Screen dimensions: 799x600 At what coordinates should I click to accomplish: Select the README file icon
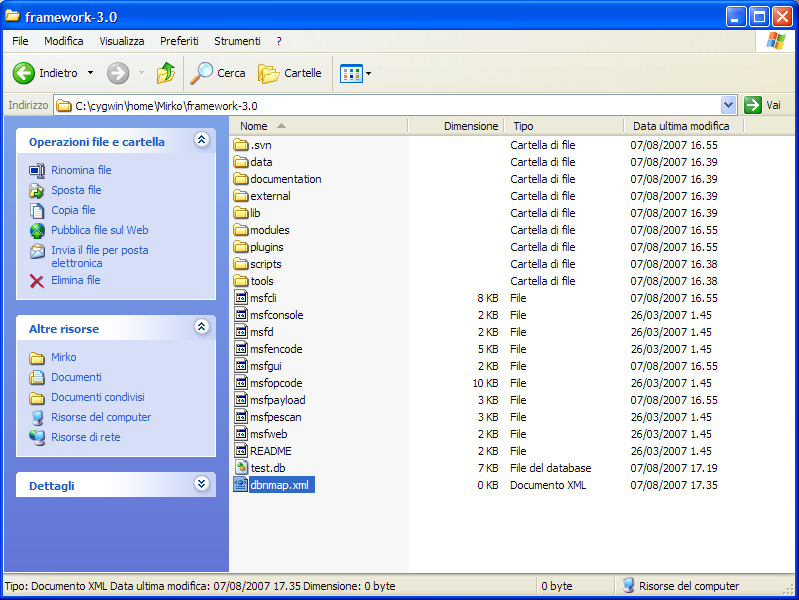(241, 451)
